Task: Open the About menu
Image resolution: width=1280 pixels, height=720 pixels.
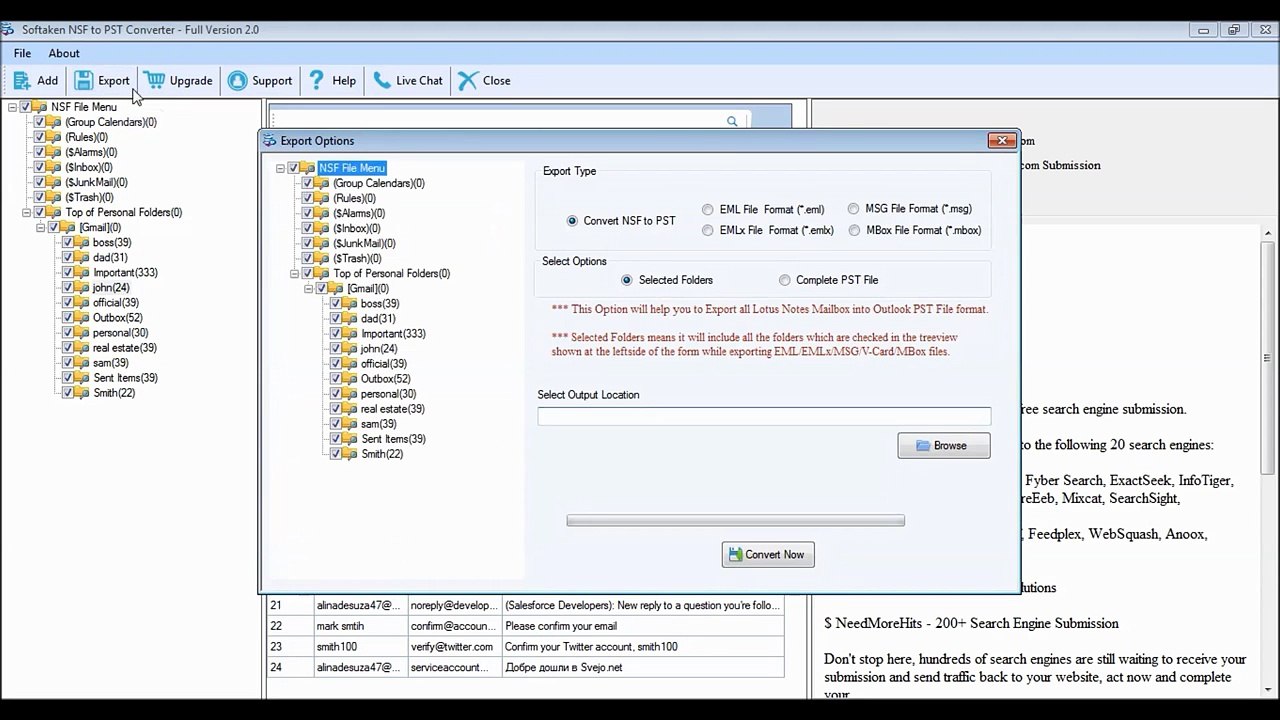Action: (64, 53)
